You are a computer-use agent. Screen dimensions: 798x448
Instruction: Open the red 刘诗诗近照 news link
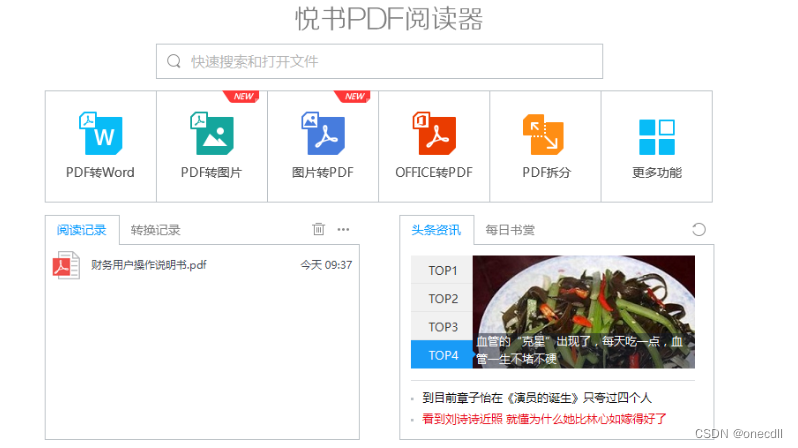point(544,419)
